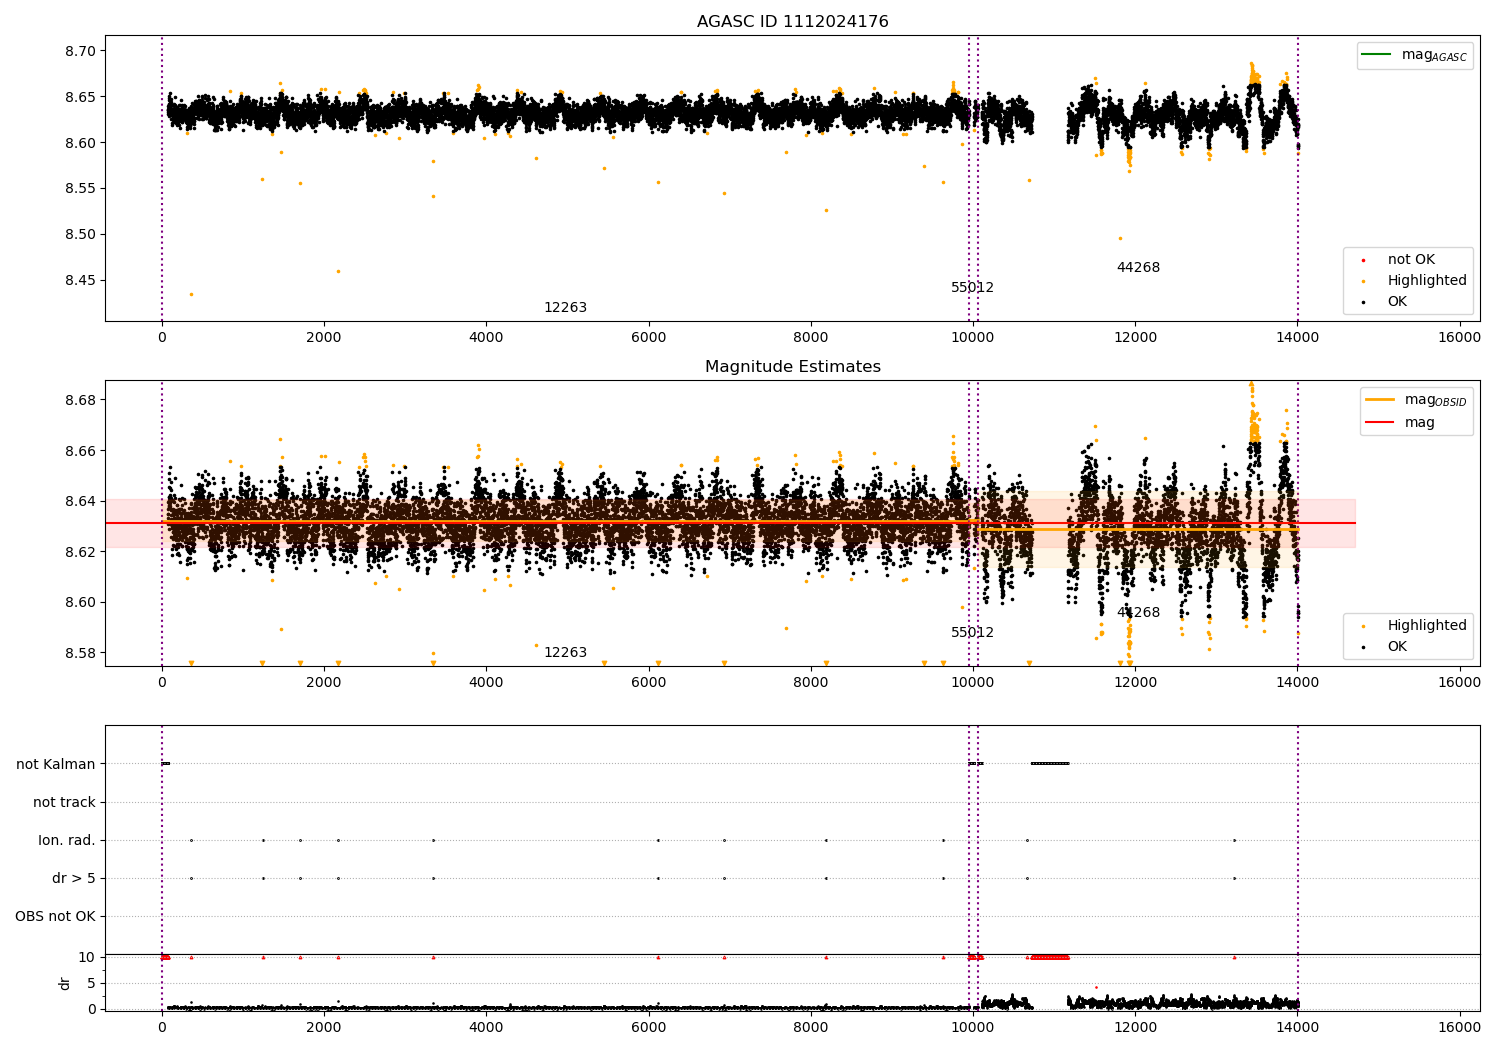Click the 8.55 y-axis tick label
The height and width of the screenshot is (1050, 1500).
pyautogui.click(x=80, y=189)
